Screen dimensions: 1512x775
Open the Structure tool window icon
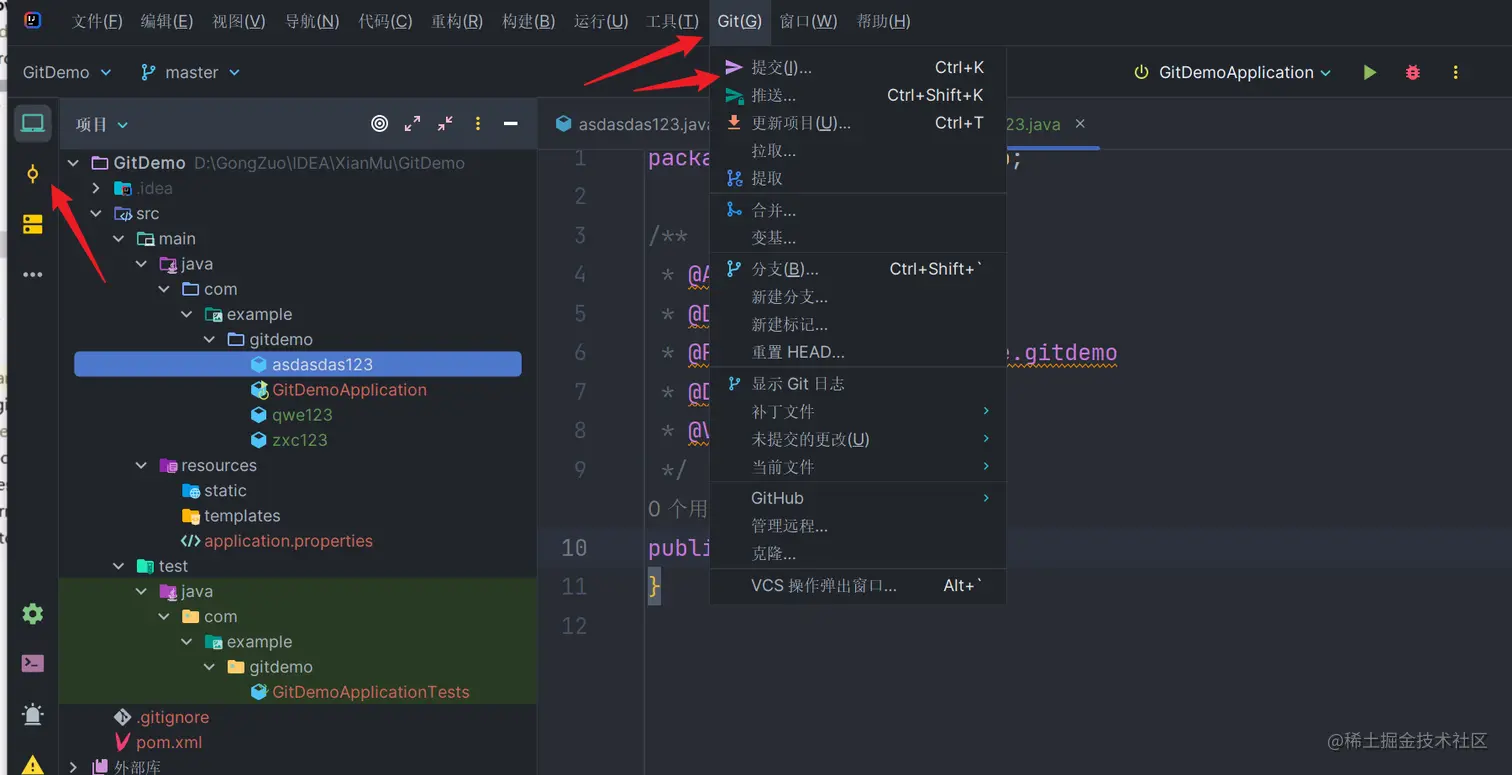(33, 224)
